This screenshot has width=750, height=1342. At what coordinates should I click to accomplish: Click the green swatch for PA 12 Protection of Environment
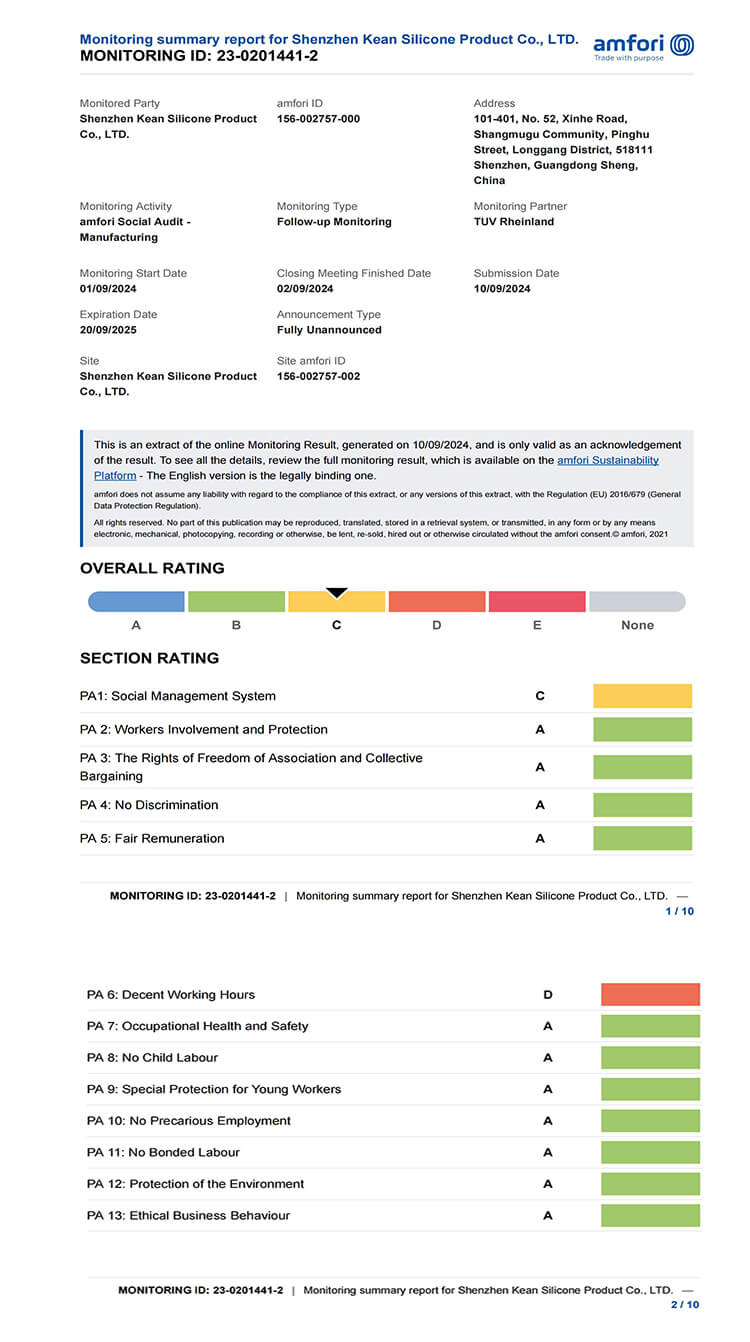[x=650, y=1183]
